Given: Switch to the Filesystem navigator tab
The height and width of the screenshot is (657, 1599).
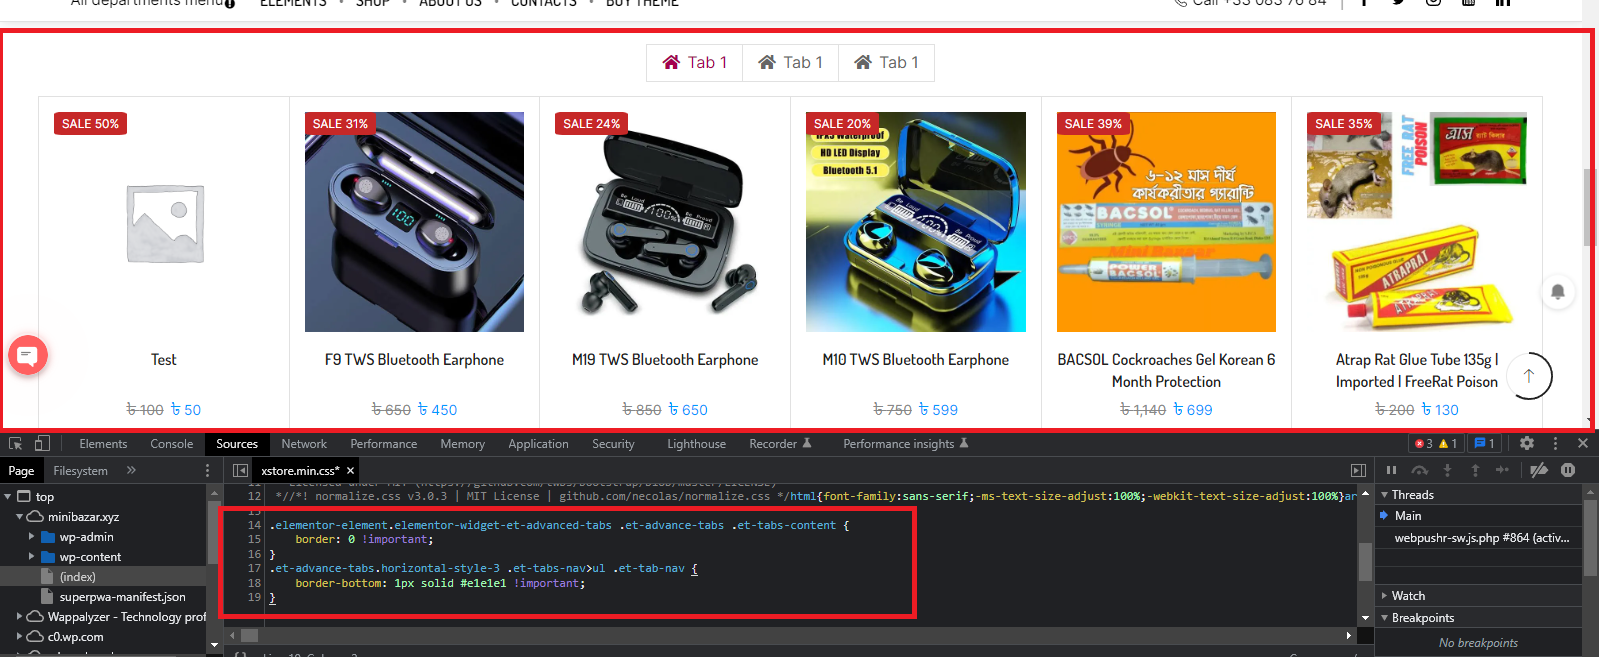Looking at the screenshot, I should 80,471.
